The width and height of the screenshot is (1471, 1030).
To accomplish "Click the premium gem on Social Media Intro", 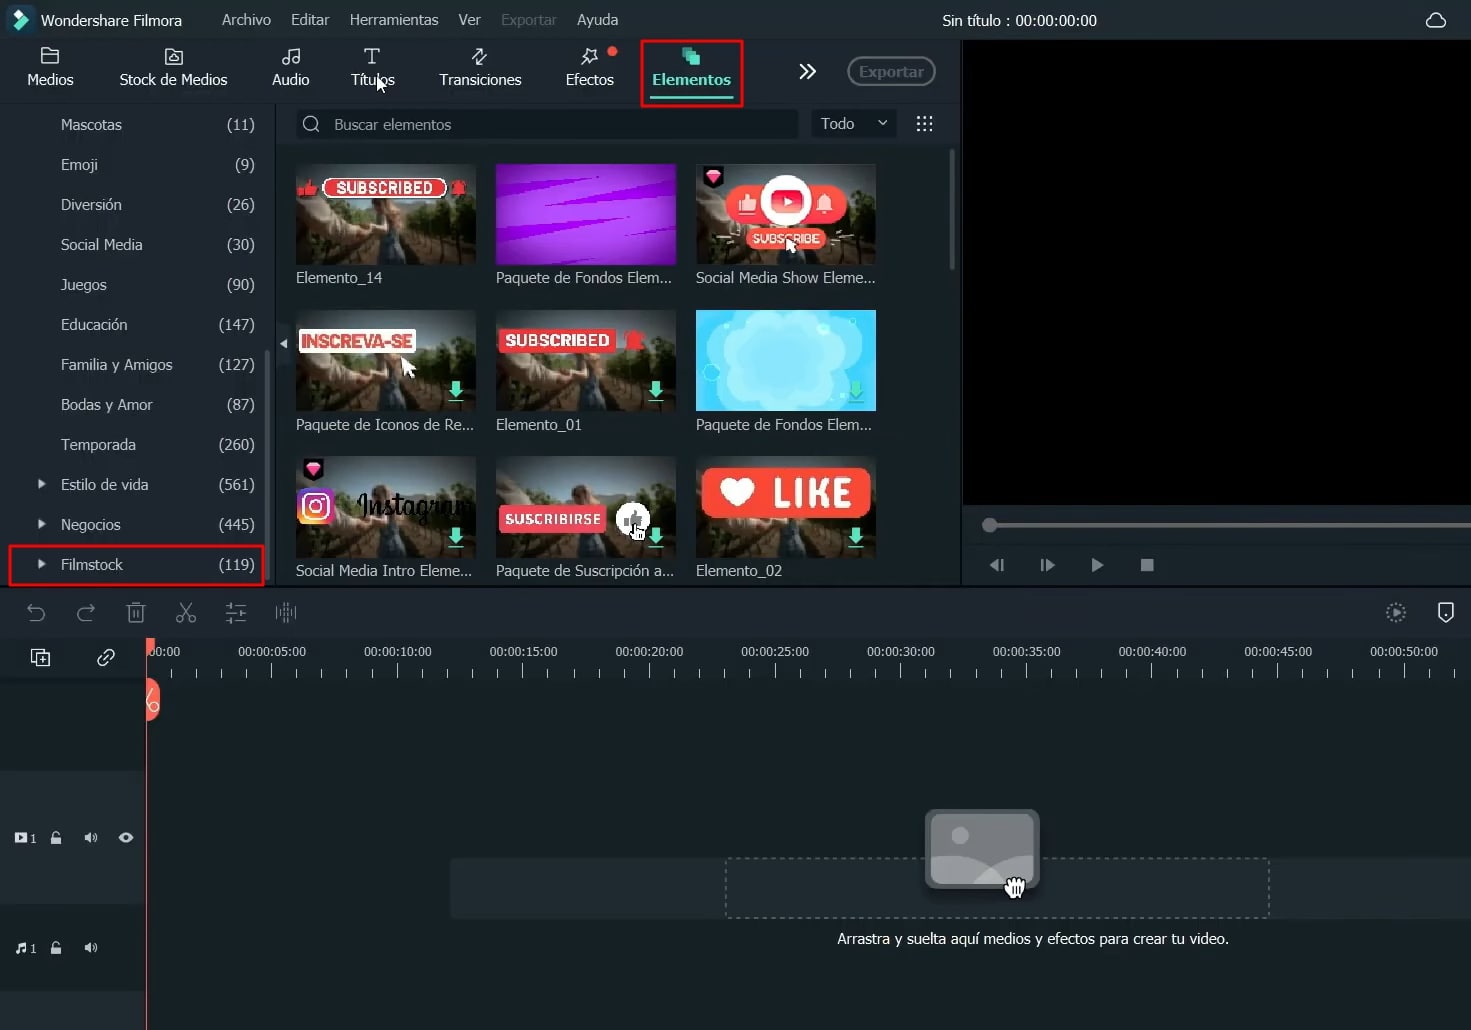I will pos(313,469).
